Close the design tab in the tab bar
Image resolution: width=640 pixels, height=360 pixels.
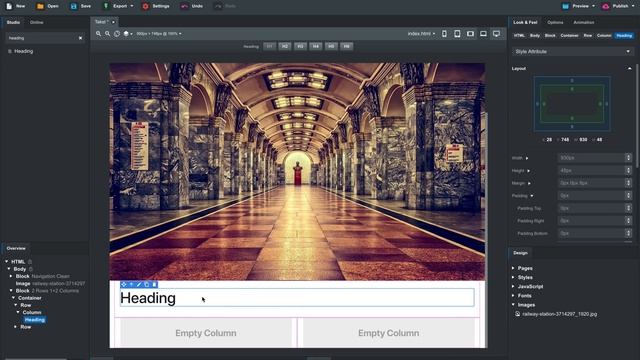[113, 22]
